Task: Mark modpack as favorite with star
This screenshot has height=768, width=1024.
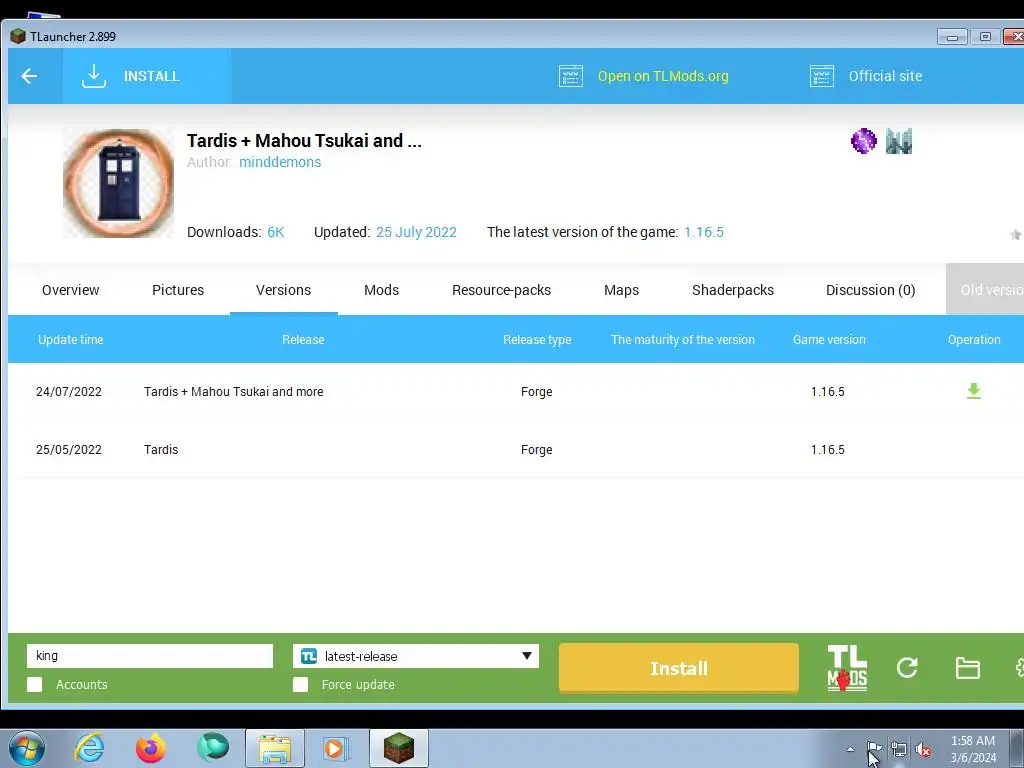Action: (x=1016, y=234)
